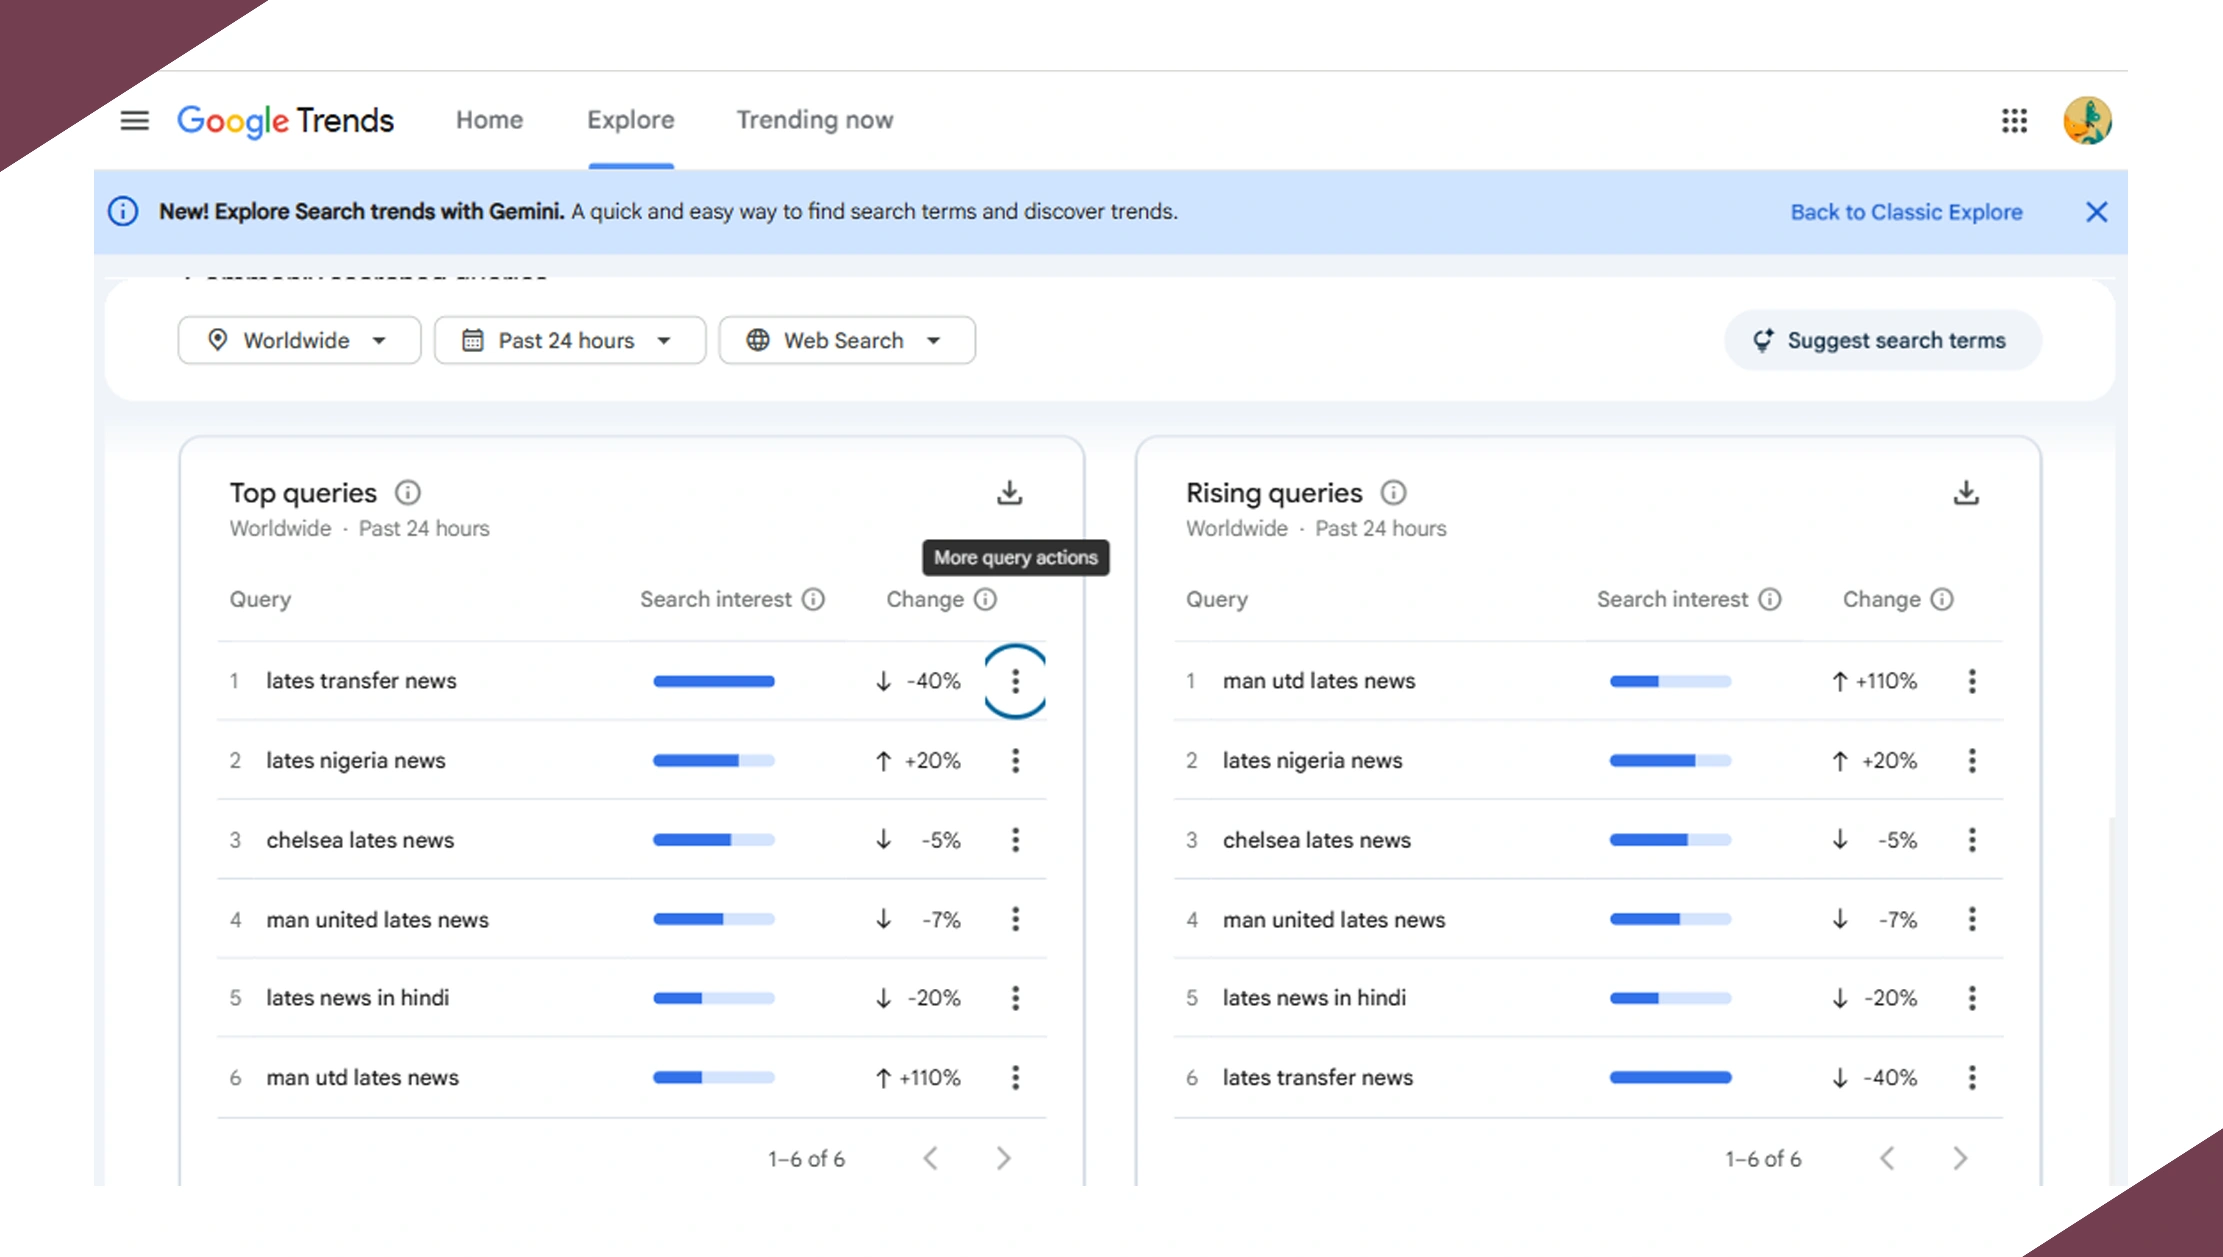Click the Query column header in Top queries
Screen dimensions: 2223x1257
click(260, 599)
